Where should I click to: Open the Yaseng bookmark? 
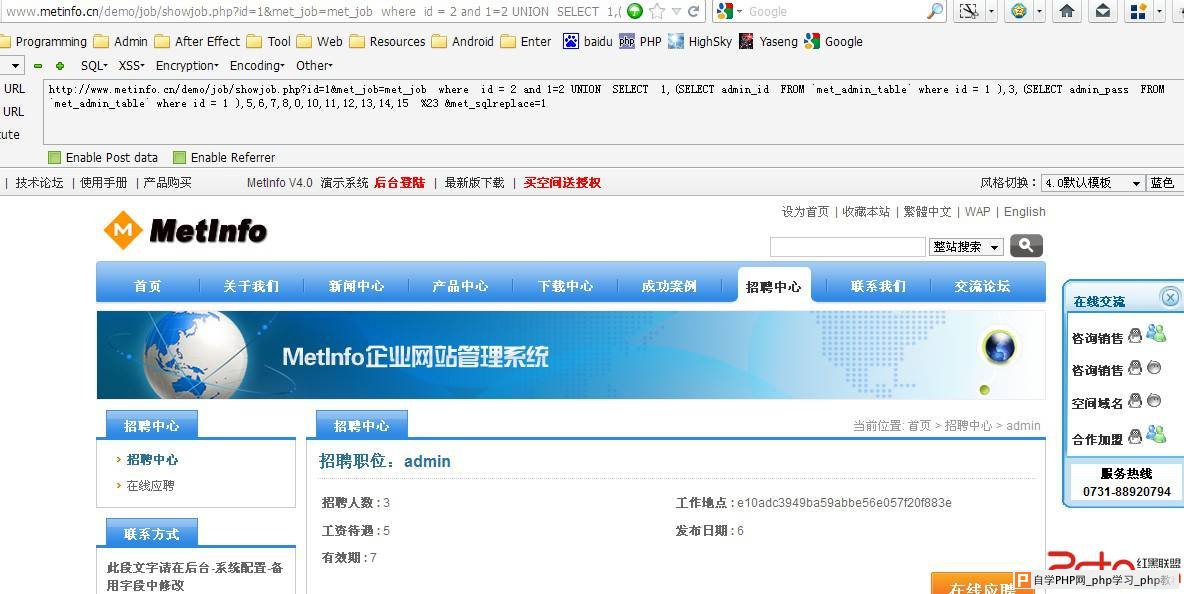click(x=768, y=42)
